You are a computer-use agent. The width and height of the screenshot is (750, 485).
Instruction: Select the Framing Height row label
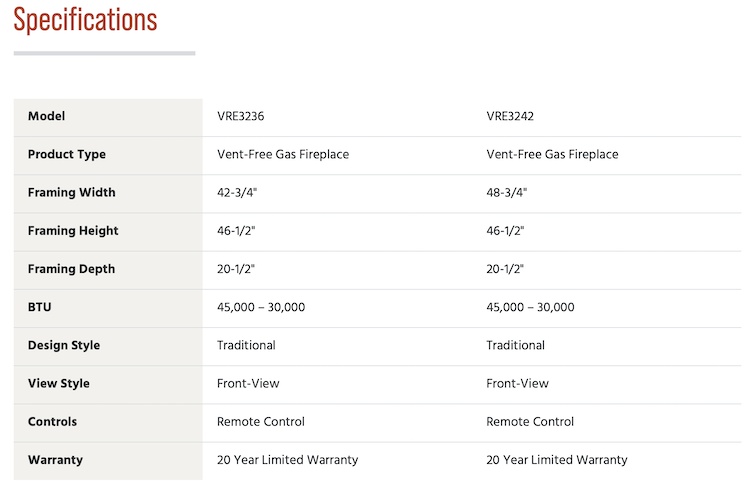pyautogui.click(x=73, y=231)
